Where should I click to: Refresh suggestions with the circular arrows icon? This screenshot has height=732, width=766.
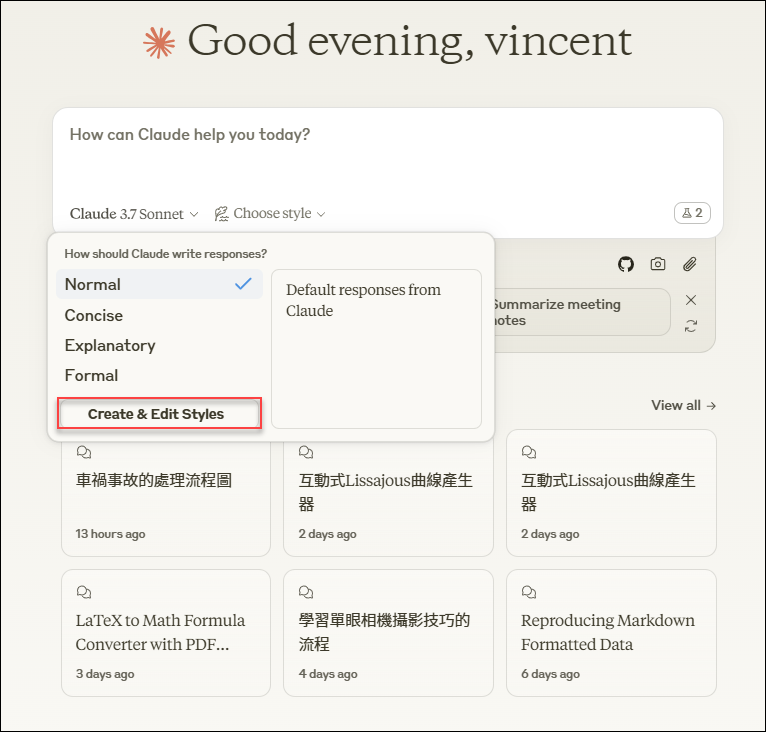pyautogui.click(x=691, y=326)
